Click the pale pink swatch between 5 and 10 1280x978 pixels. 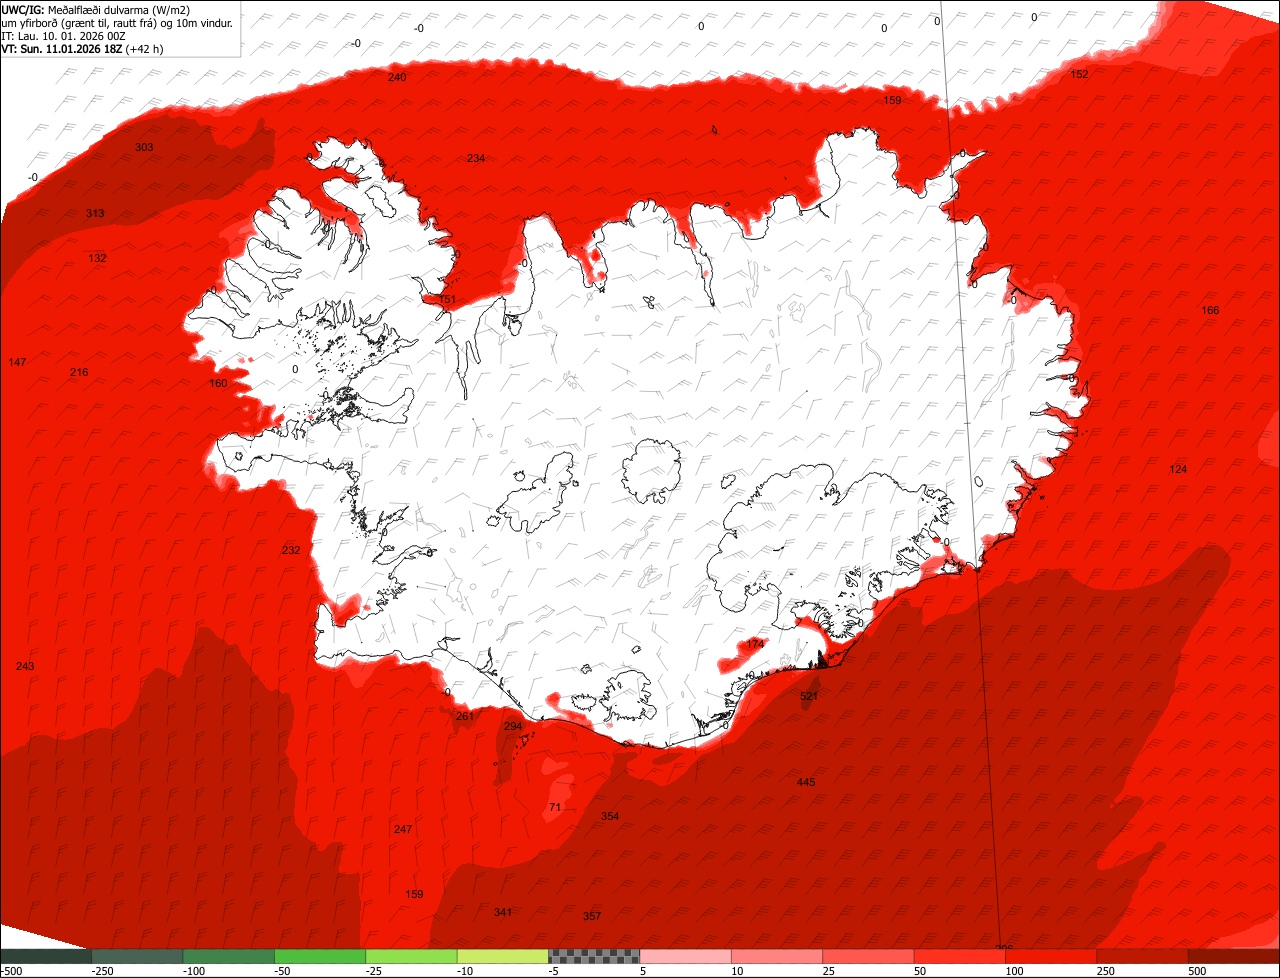coord(686,956)
